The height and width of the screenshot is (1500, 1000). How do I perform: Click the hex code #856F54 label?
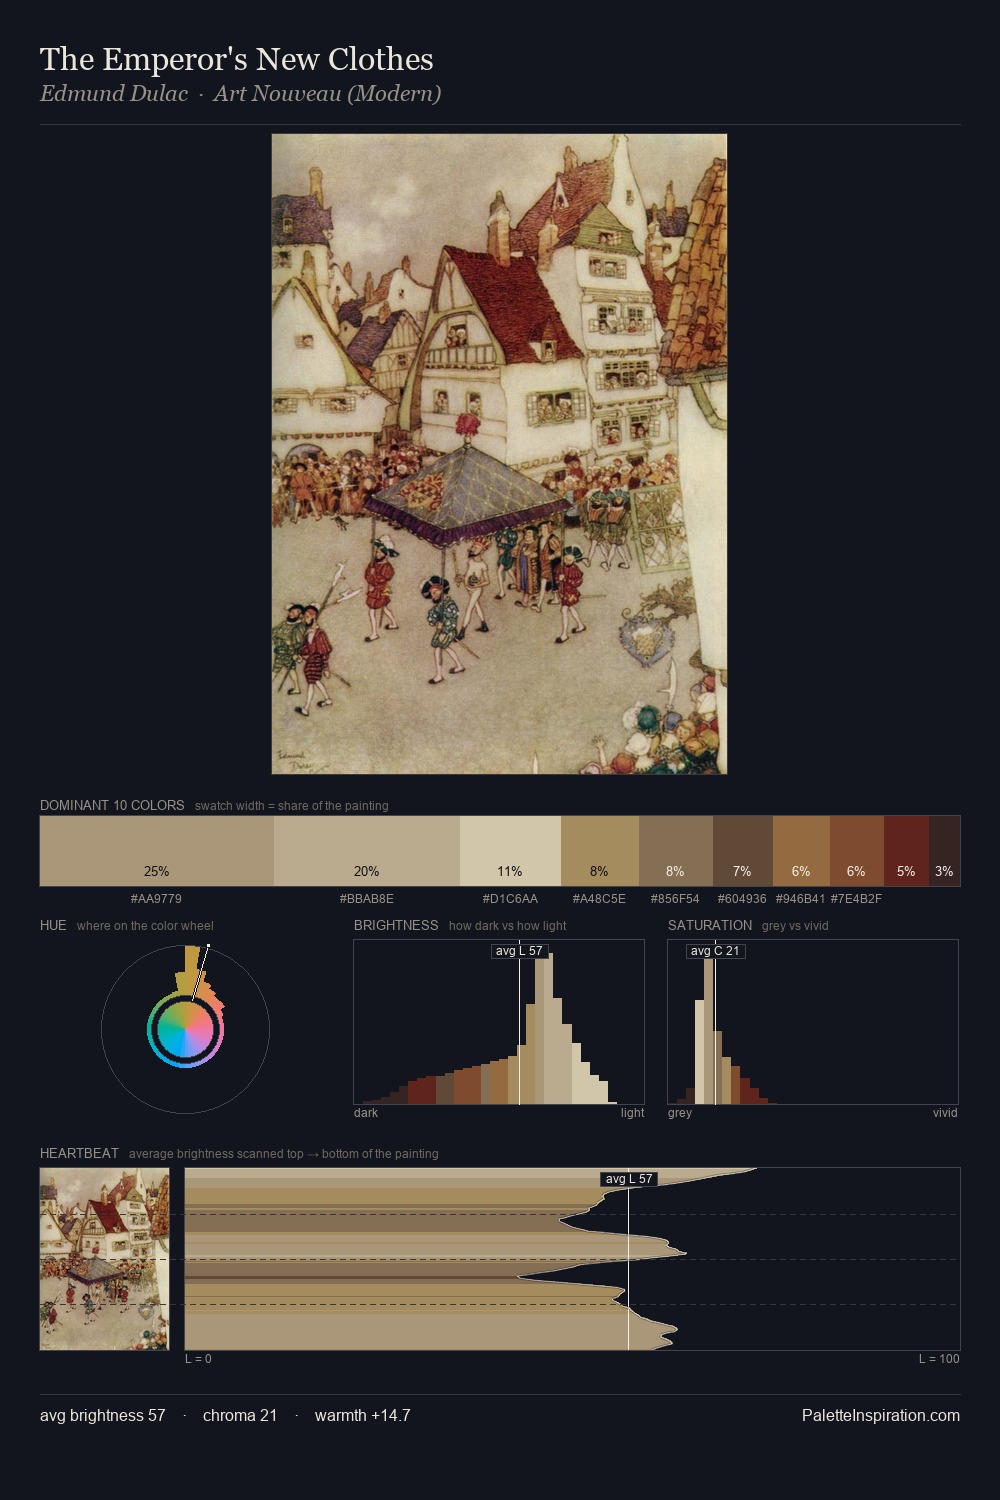tap(675, 899)
